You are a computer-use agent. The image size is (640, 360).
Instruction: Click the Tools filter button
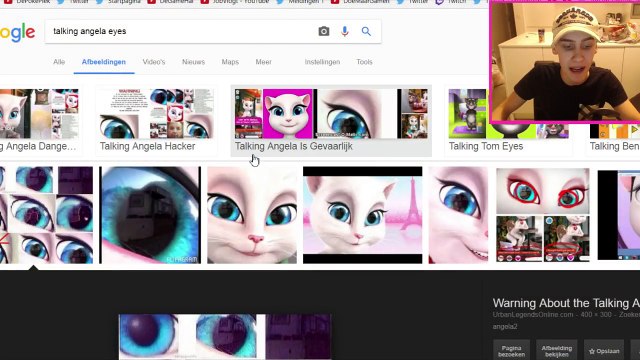[364, 62]
